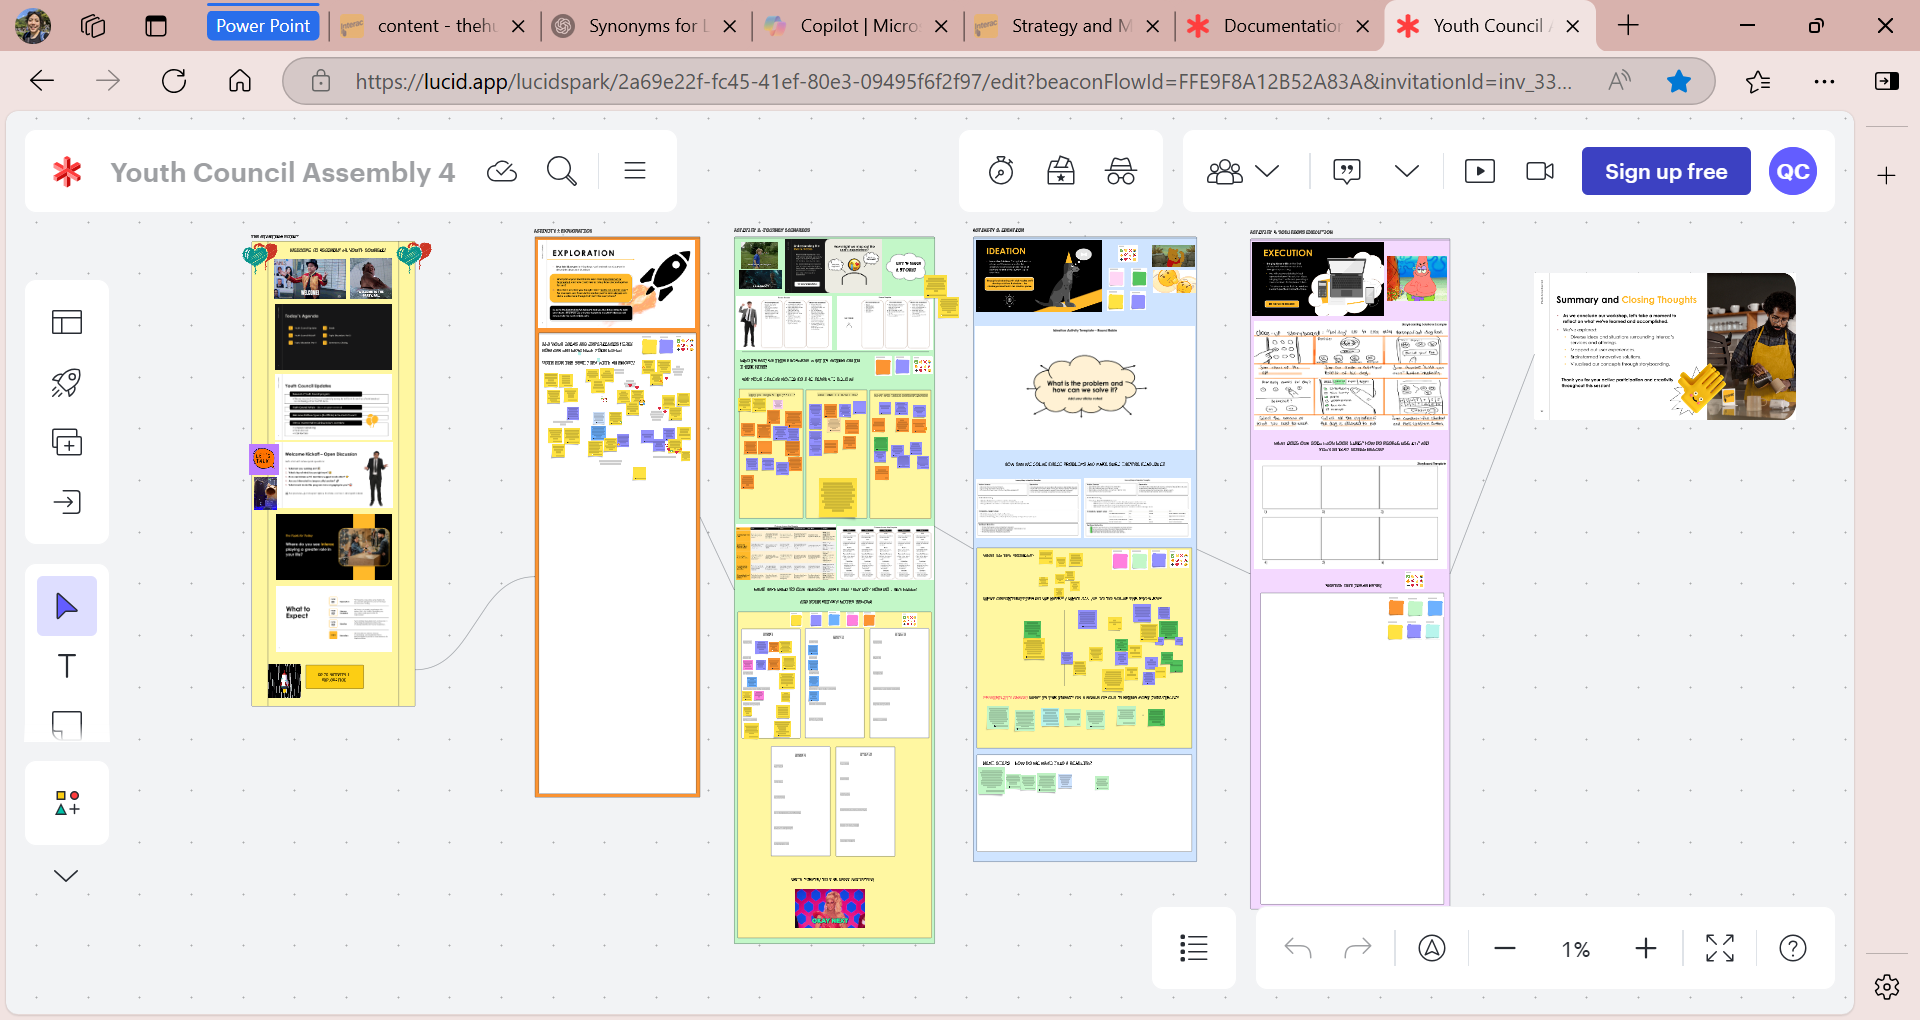Toggle the outline list panel
This screenshot has width=1920, height=1020.
[x=1193, y=948]
